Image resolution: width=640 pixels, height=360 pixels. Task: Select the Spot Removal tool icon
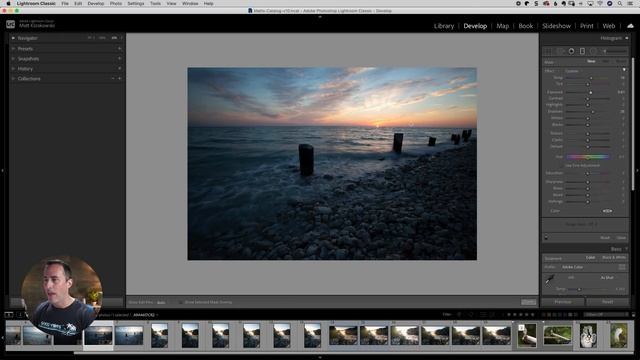click(x=560, y=51)
